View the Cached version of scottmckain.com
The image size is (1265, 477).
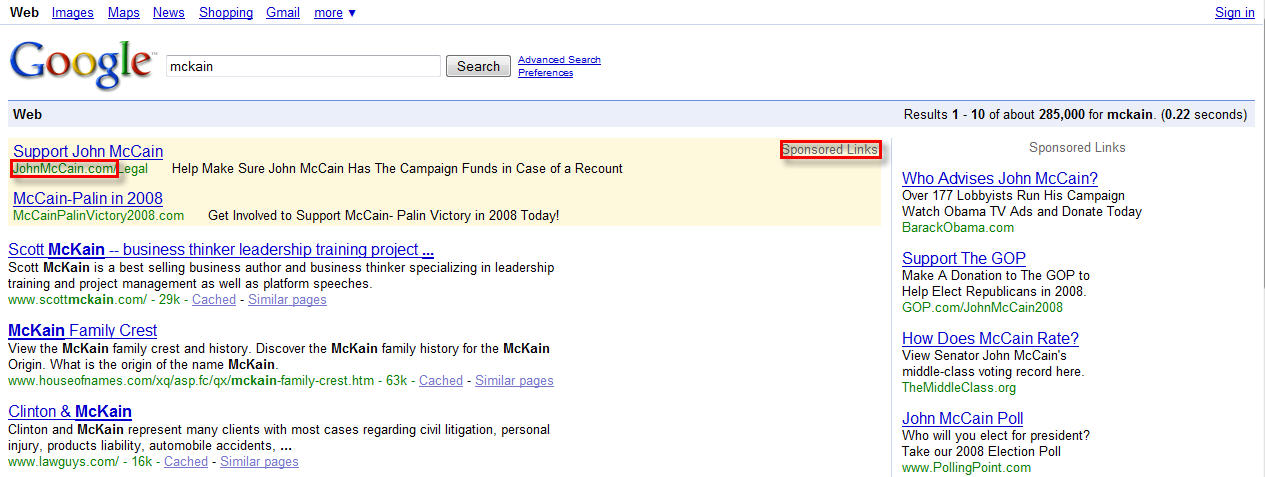pyautogui.click(x=214, y=300)
